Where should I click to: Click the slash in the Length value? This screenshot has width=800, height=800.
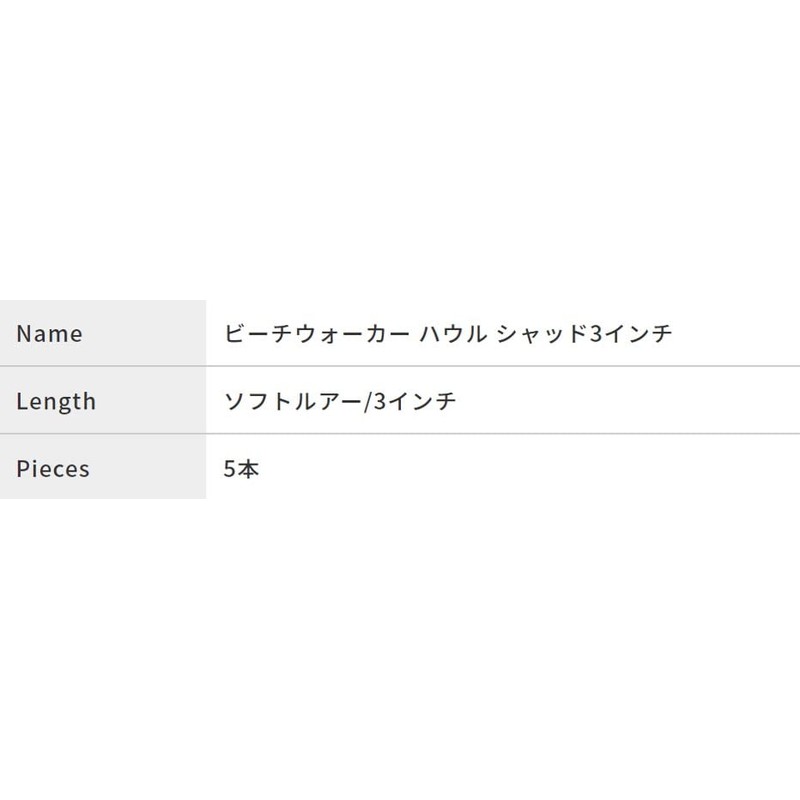pos(367,402)
